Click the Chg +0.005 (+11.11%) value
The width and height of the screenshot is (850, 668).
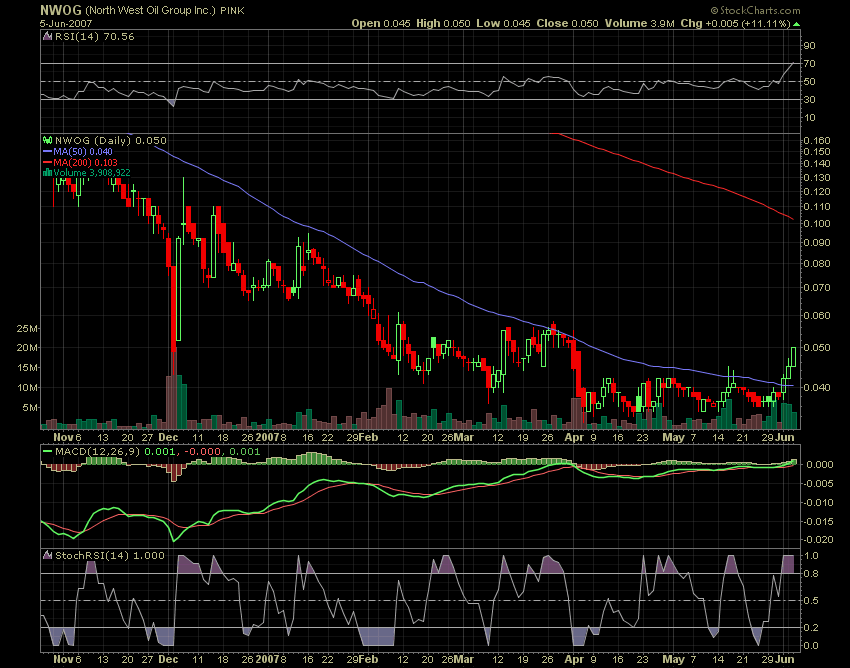(x=735, y=23)
